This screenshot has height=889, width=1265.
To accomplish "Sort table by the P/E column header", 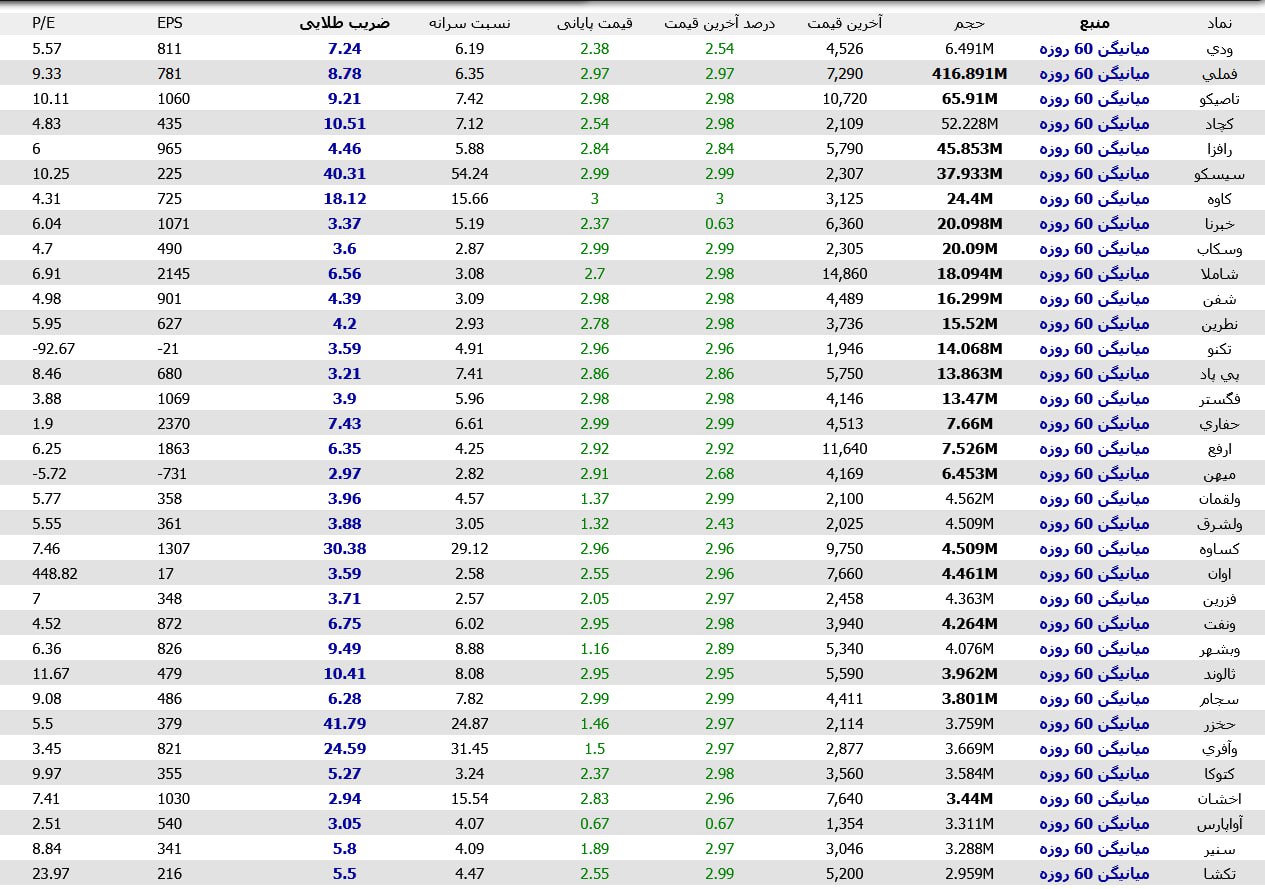I will (x=44, y=22).
